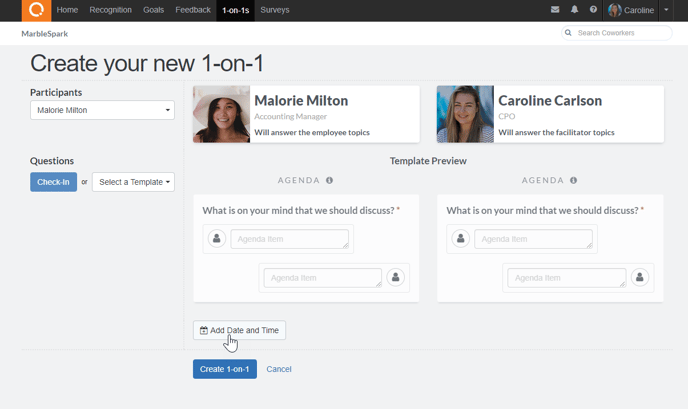This screenshot has width=688, height=409.
Task: Click the search magnifier icon
Action: pos(568,33)
